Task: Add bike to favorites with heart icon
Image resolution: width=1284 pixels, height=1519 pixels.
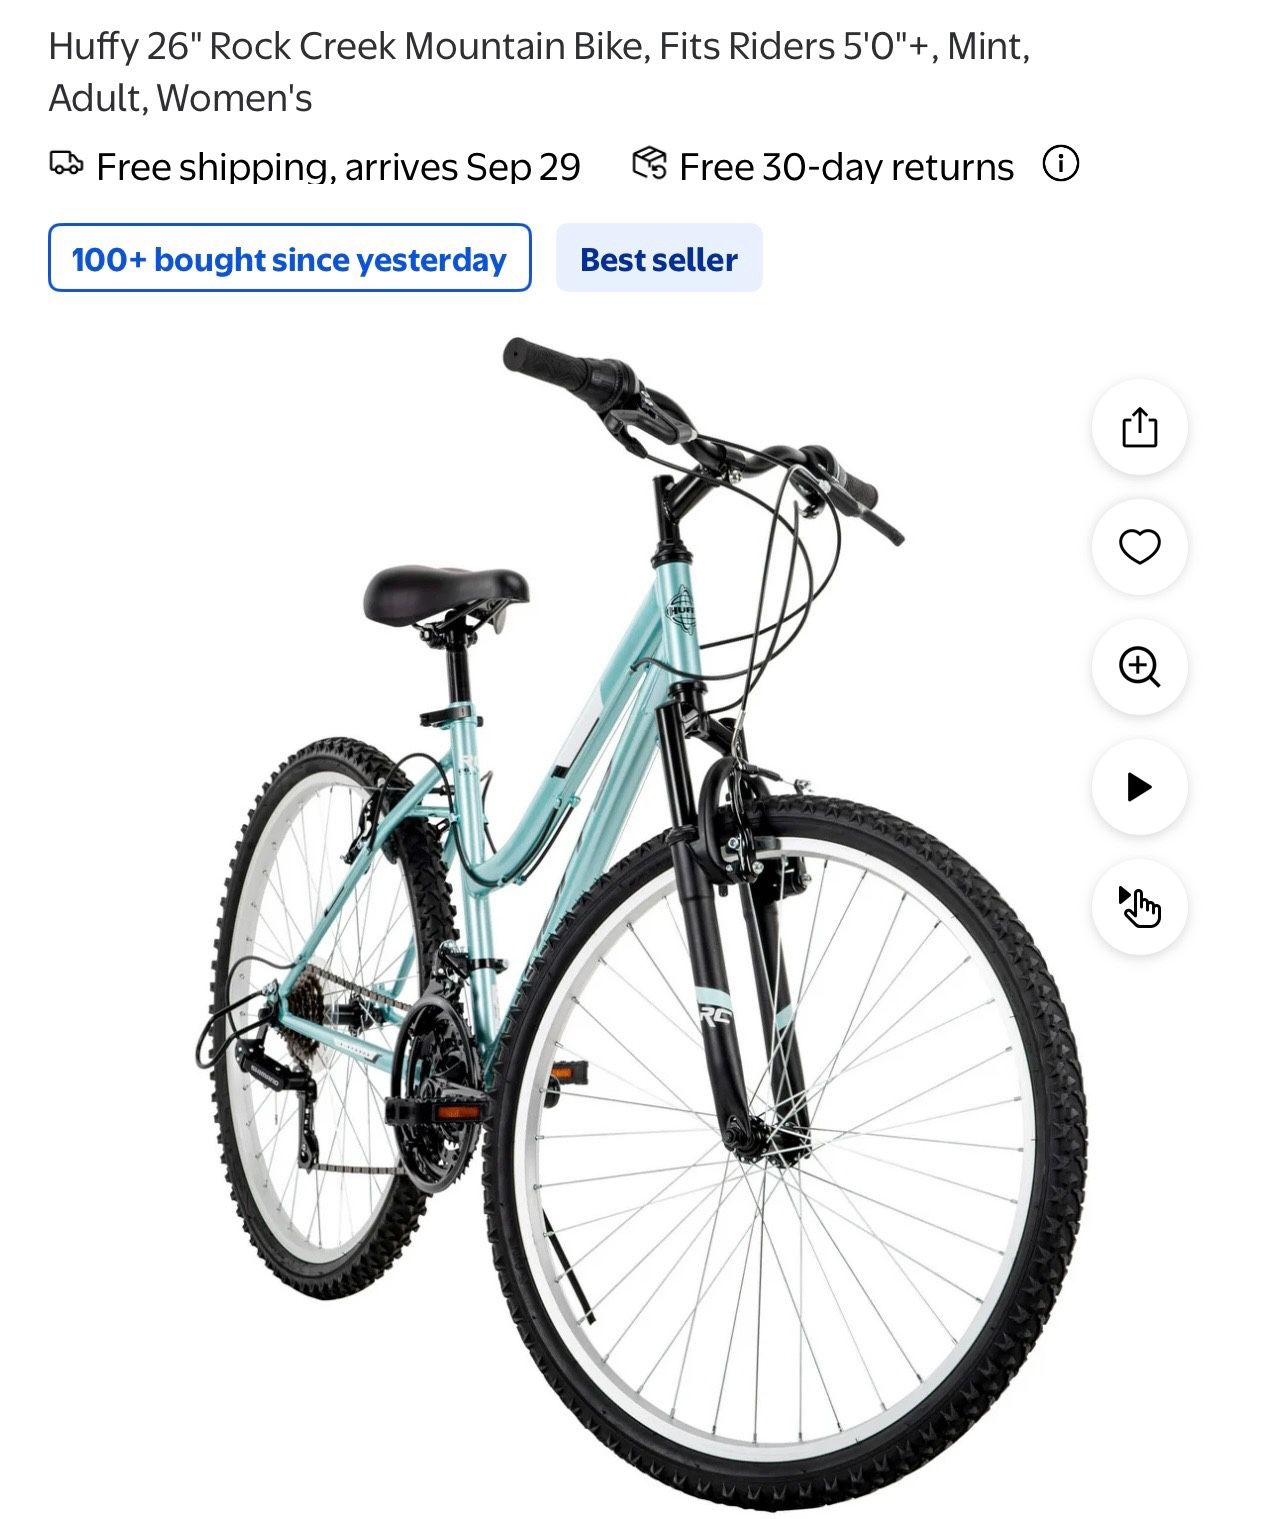Action: click(1139, 547)
